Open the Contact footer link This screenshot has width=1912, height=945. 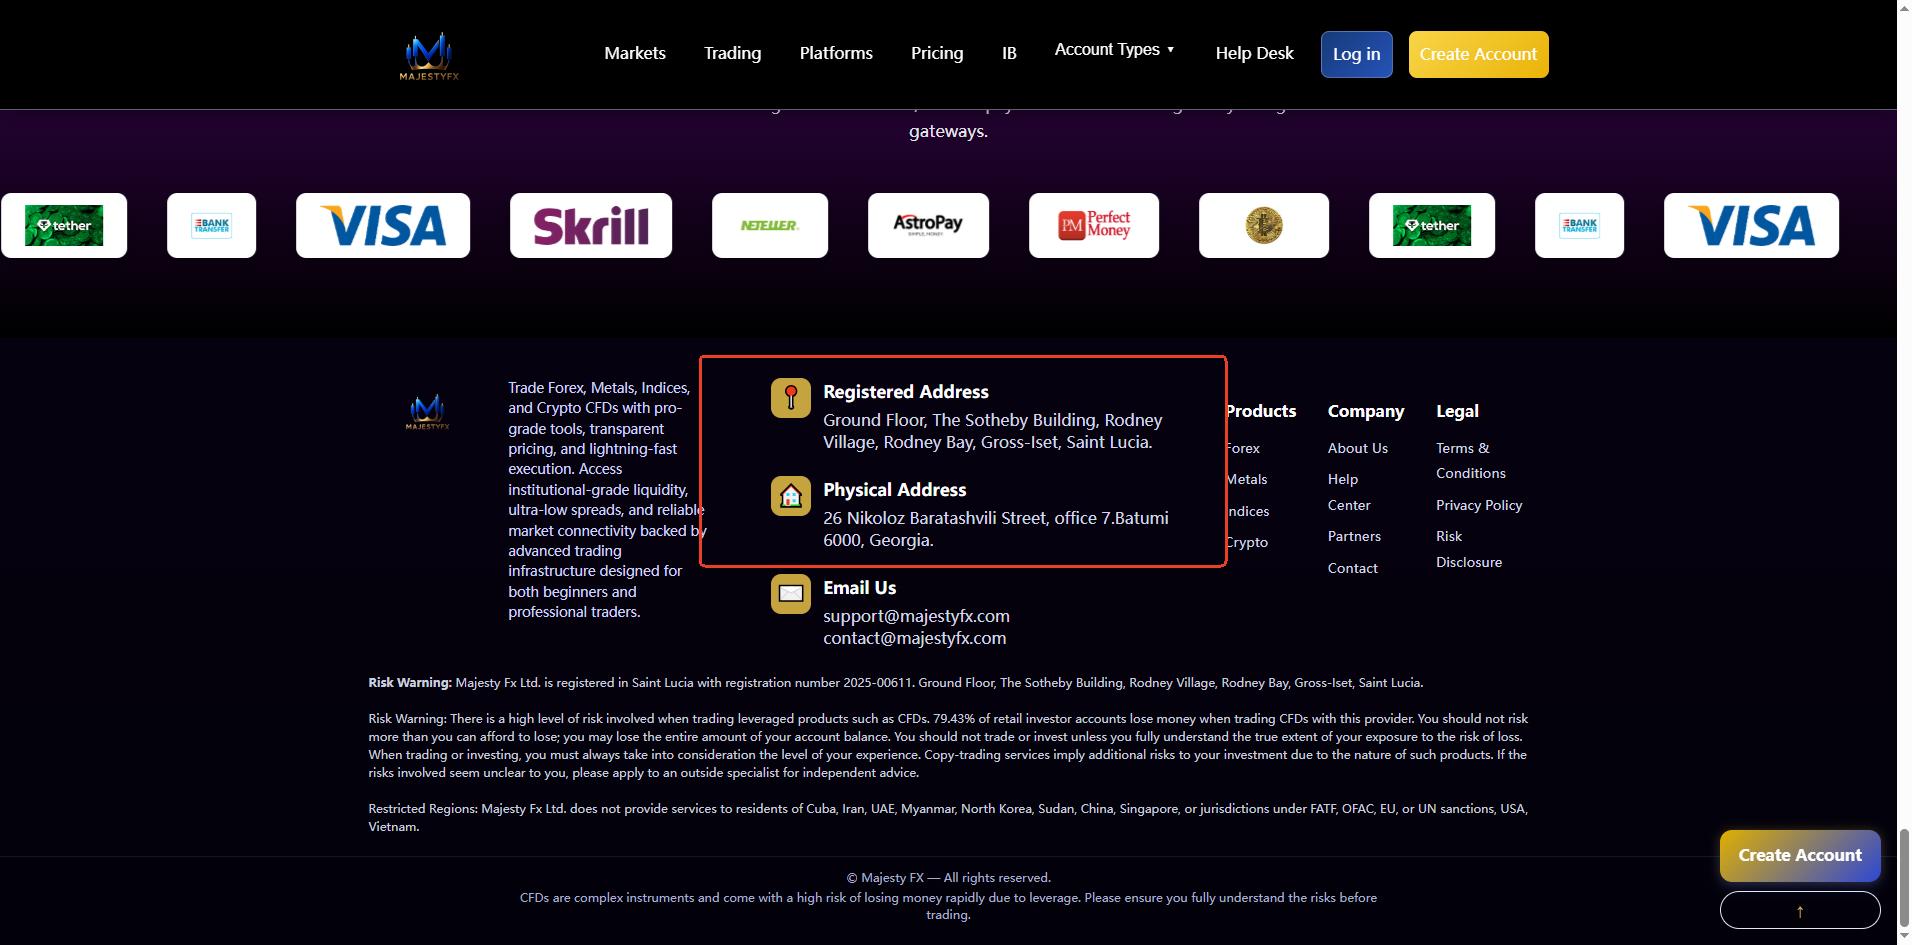(x=1352, y=568)
